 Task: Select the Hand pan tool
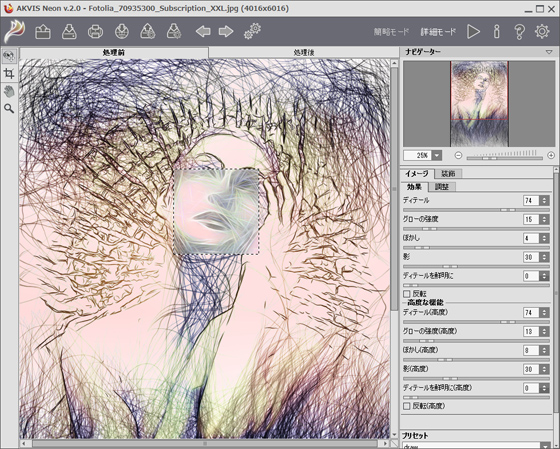coord(9,91)
